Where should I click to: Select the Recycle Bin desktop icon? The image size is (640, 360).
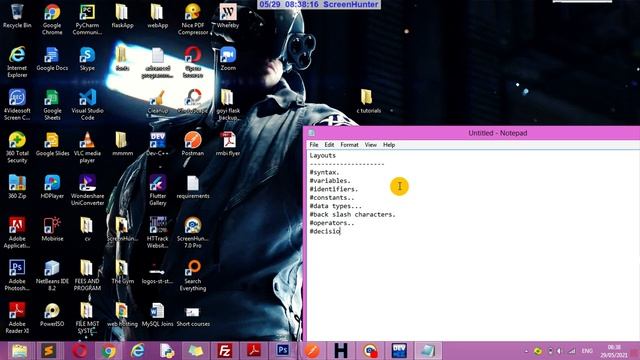tap(17, 16)
